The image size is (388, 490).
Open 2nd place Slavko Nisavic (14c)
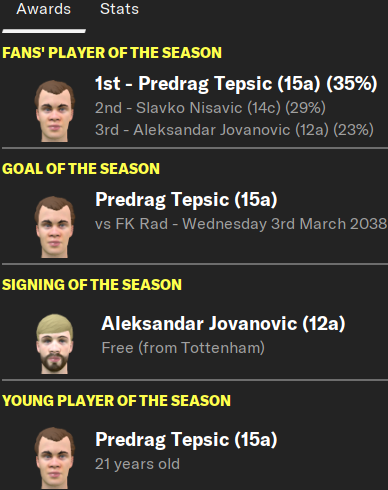[210, 108]
